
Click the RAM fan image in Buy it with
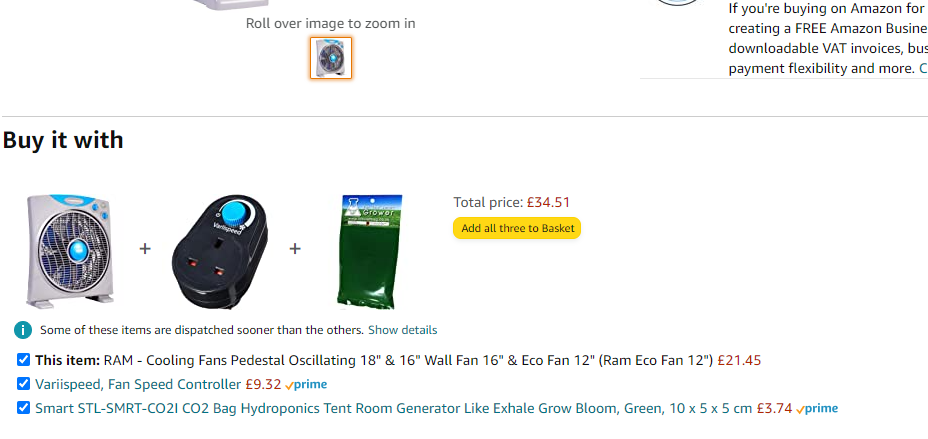point(71,248)
